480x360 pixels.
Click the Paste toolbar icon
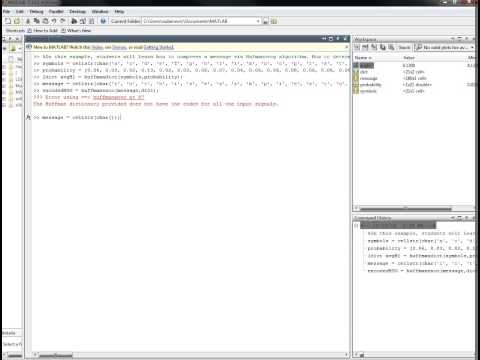pyautogui.click(x=45, y=21)
